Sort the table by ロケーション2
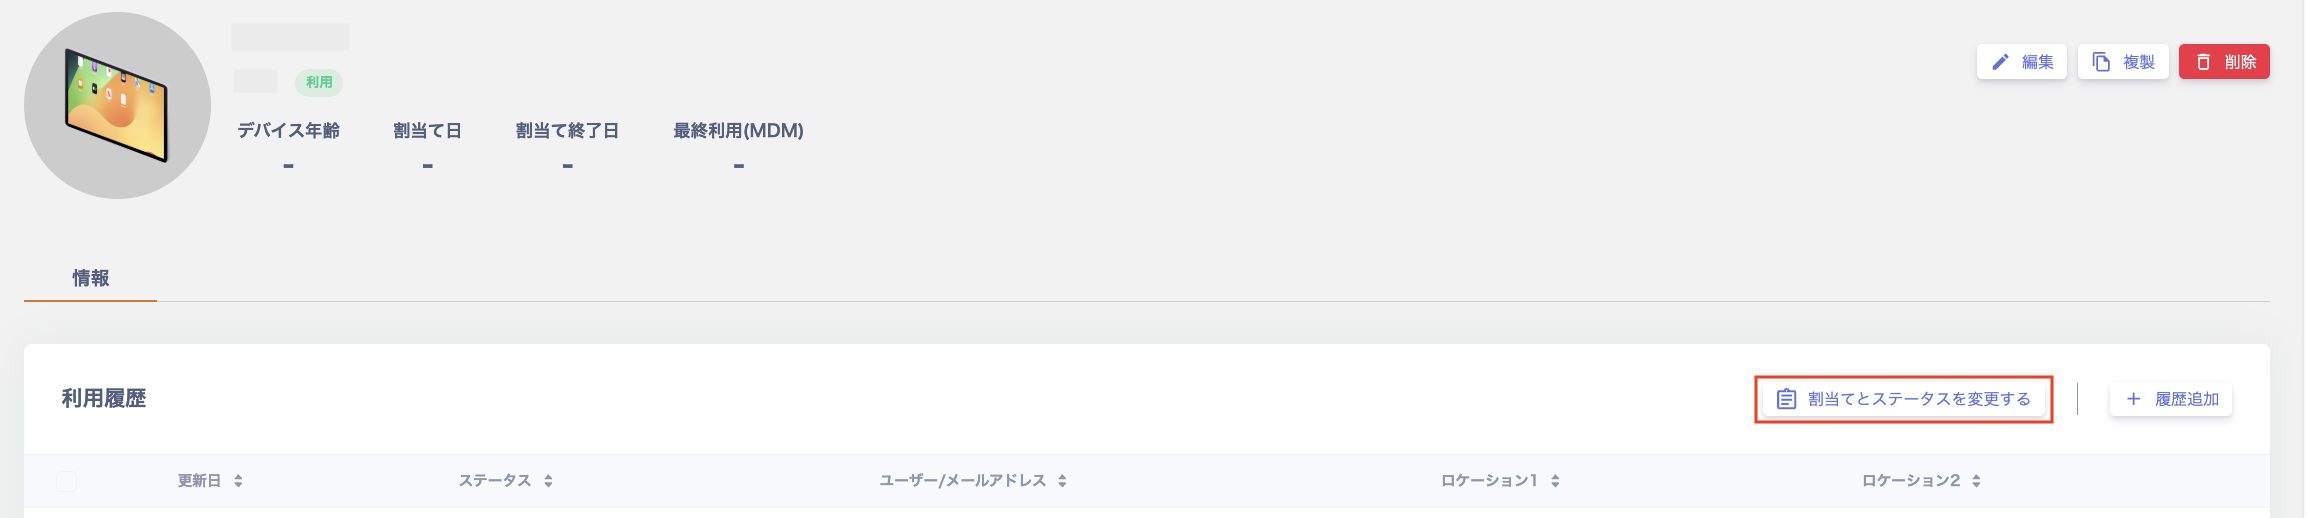Image resolution: width=2306 pixels, height=518 pixels. tap(1976, 481)
